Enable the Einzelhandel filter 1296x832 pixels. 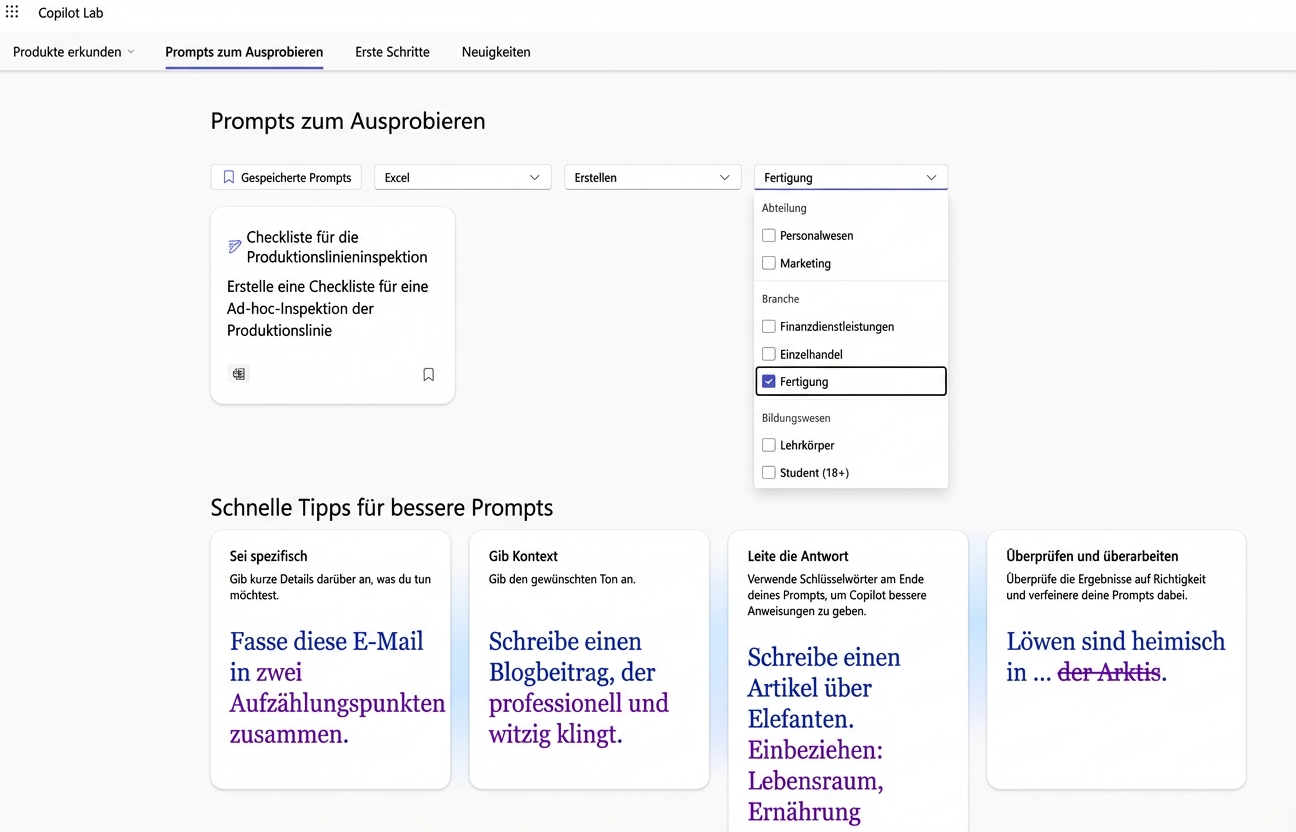(x=768, y=353)
